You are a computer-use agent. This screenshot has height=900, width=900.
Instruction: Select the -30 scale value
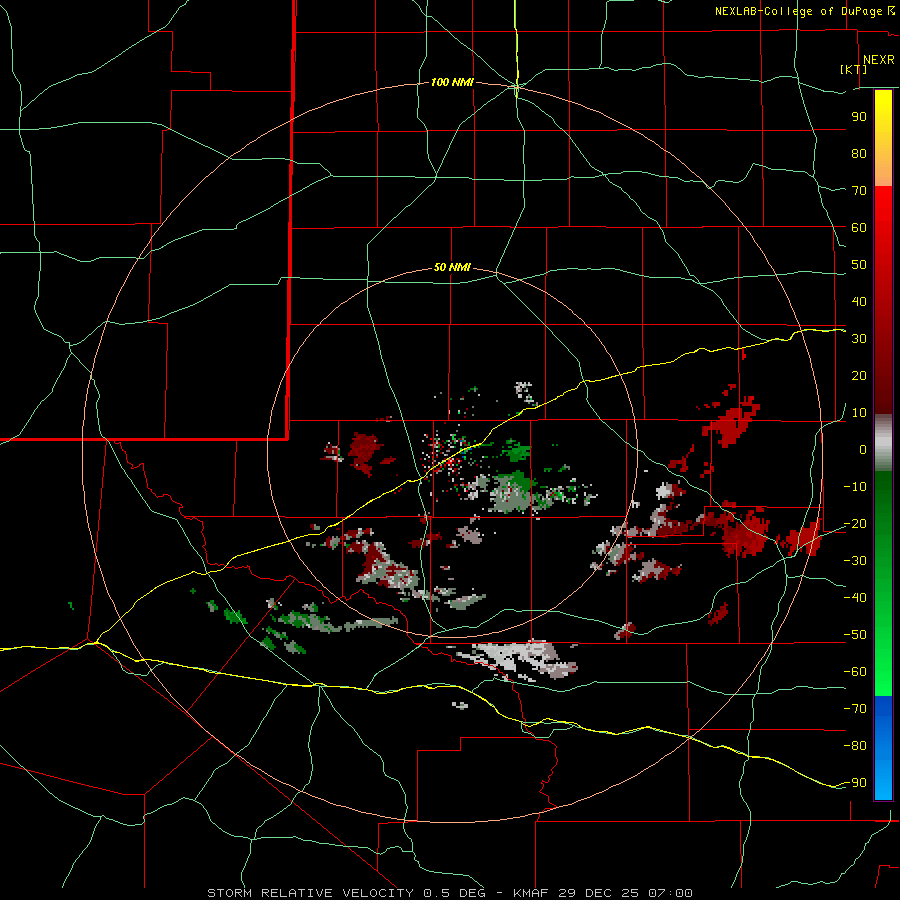[x=855, y=561]
